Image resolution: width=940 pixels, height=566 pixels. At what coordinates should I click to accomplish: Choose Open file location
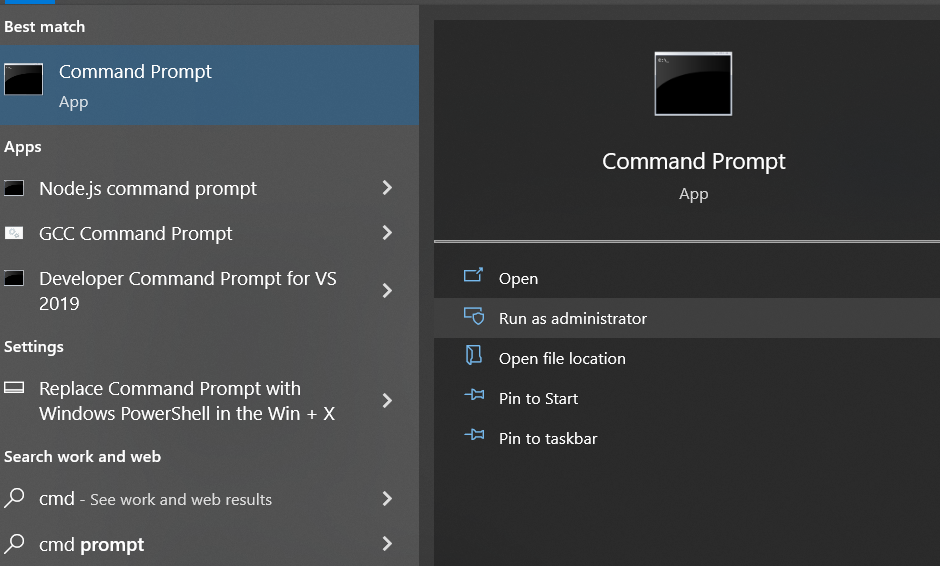pyautogui.click(x=562, y=358)
